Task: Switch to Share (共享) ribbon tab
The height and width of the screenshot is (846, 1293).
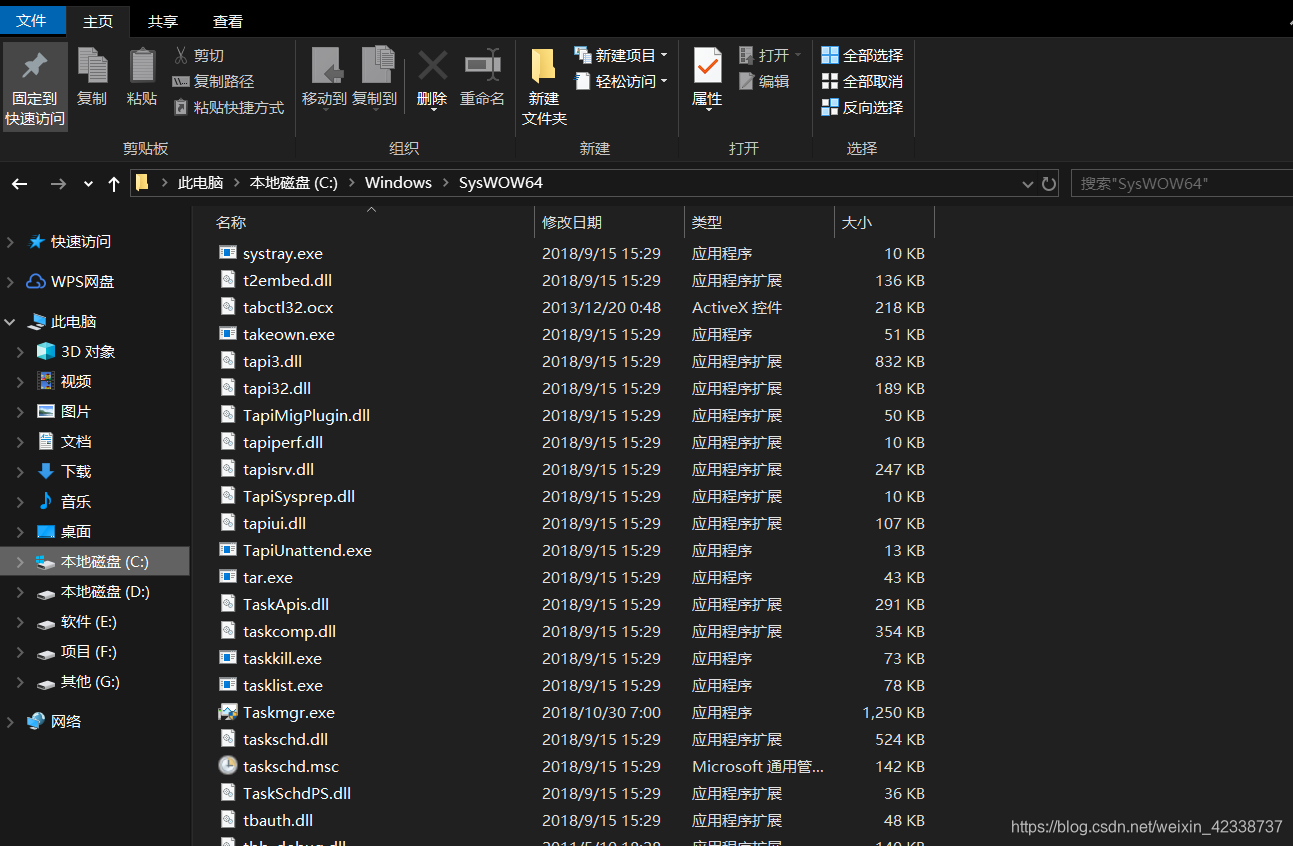Action: click(x=163, y=21)
